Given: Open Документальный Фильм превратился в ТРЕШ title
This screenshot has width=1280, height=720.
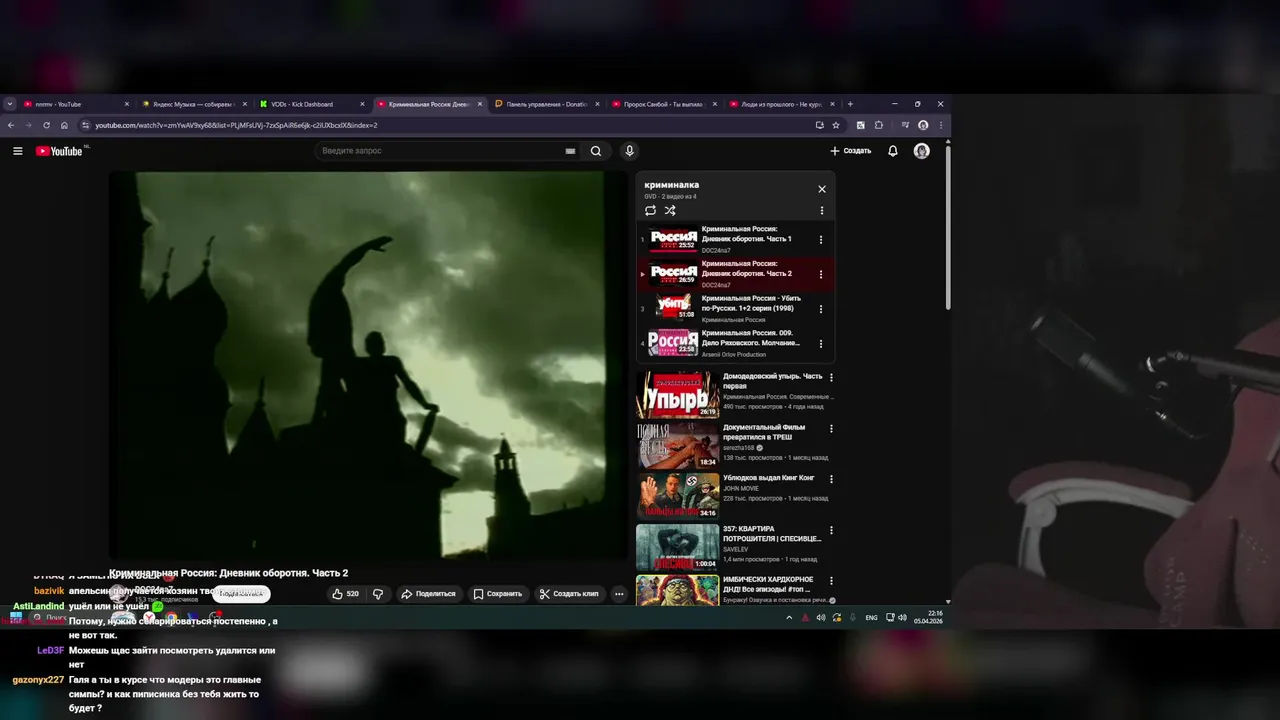Looking at the screenshot, I should pos(764,433).
